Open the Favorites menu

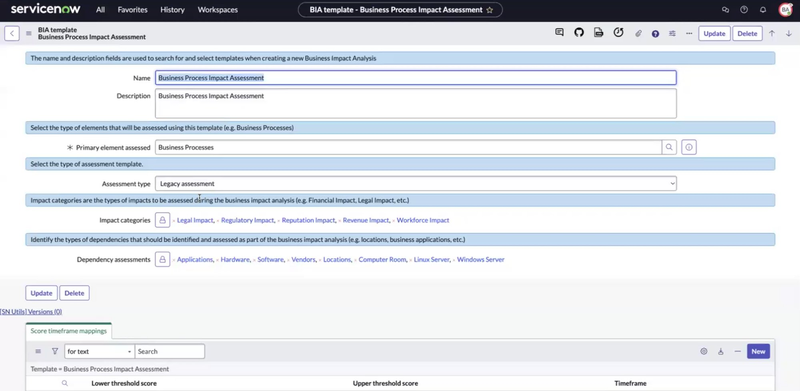point(132,10)
